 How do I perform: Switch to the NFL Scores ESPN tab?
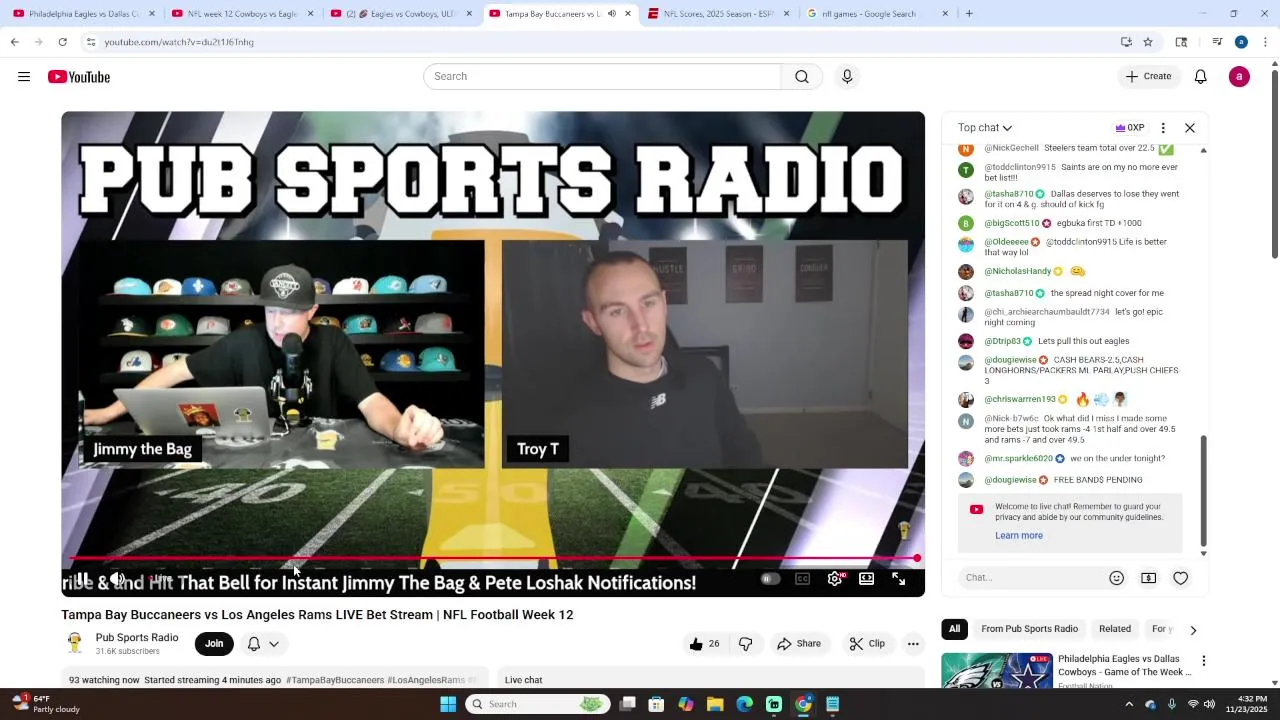(x=716, y=14)
